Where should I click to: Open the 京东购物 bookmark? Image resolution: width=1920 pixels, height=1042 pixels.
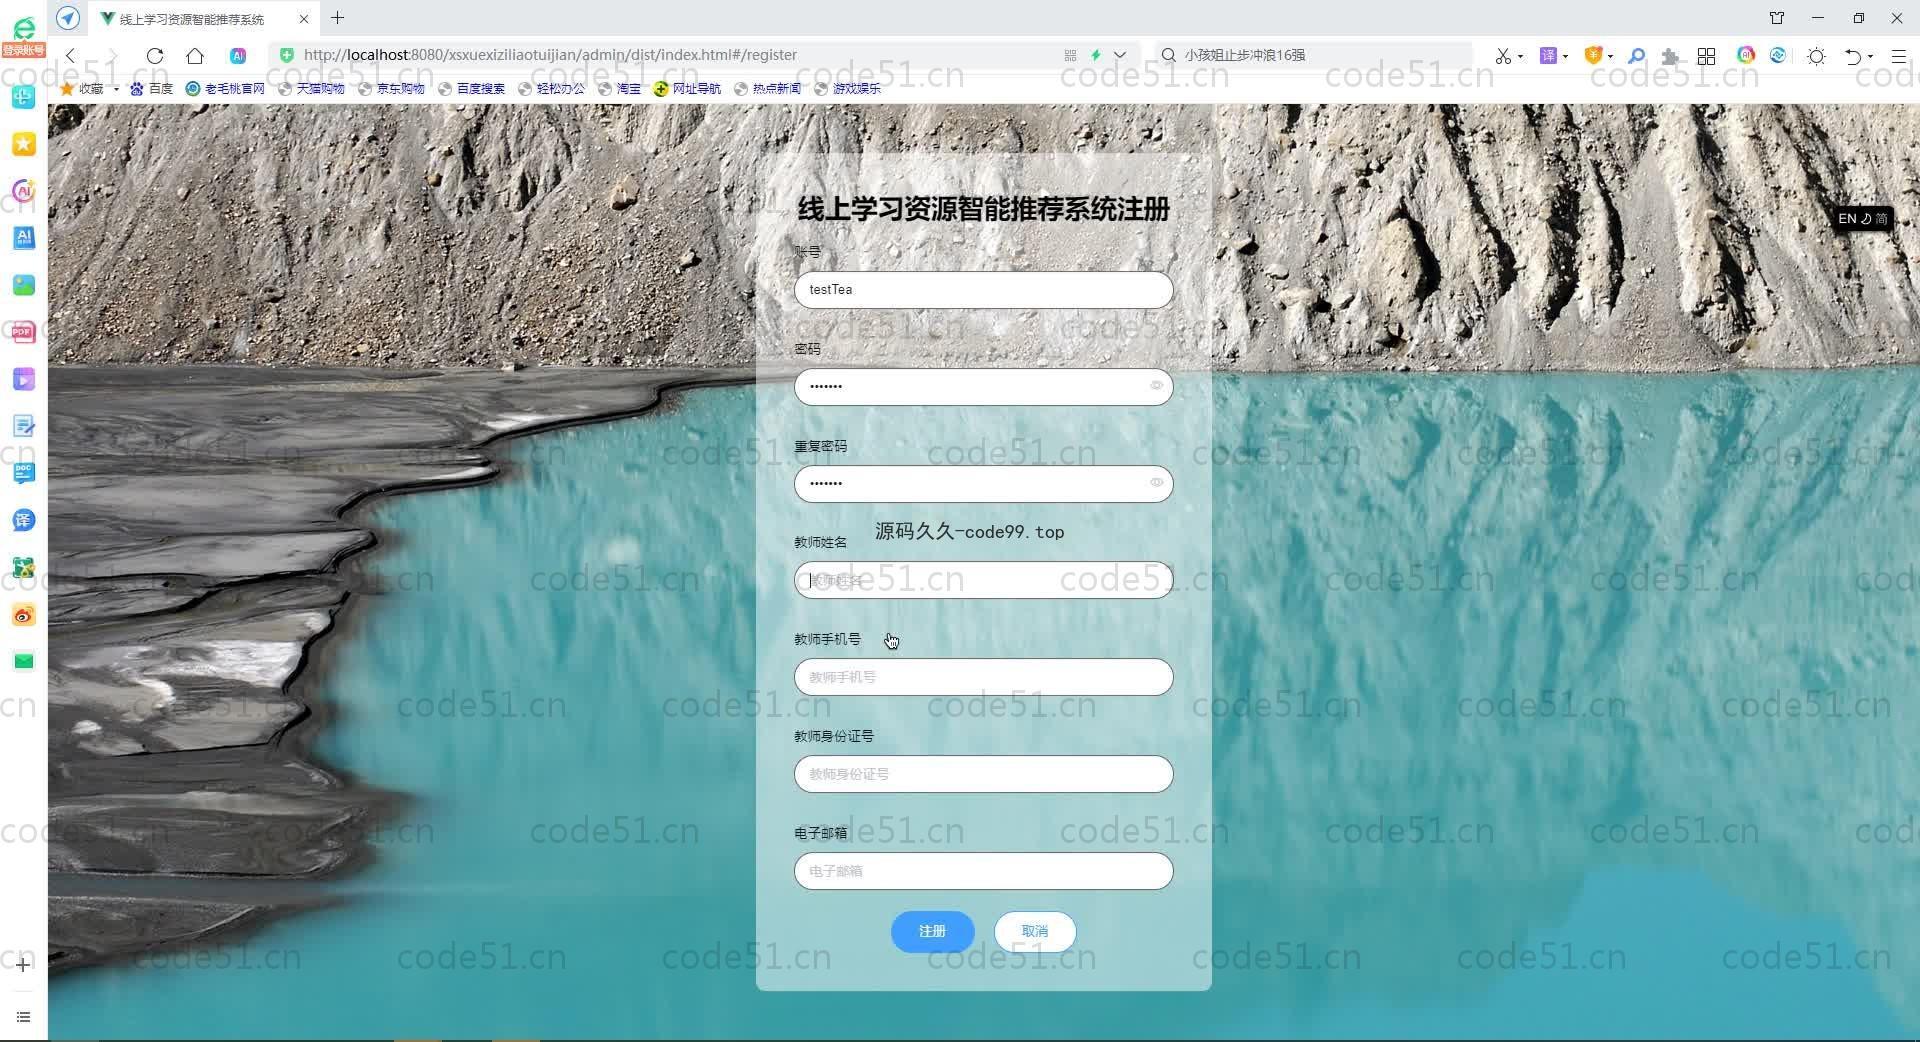pos(392,89)
